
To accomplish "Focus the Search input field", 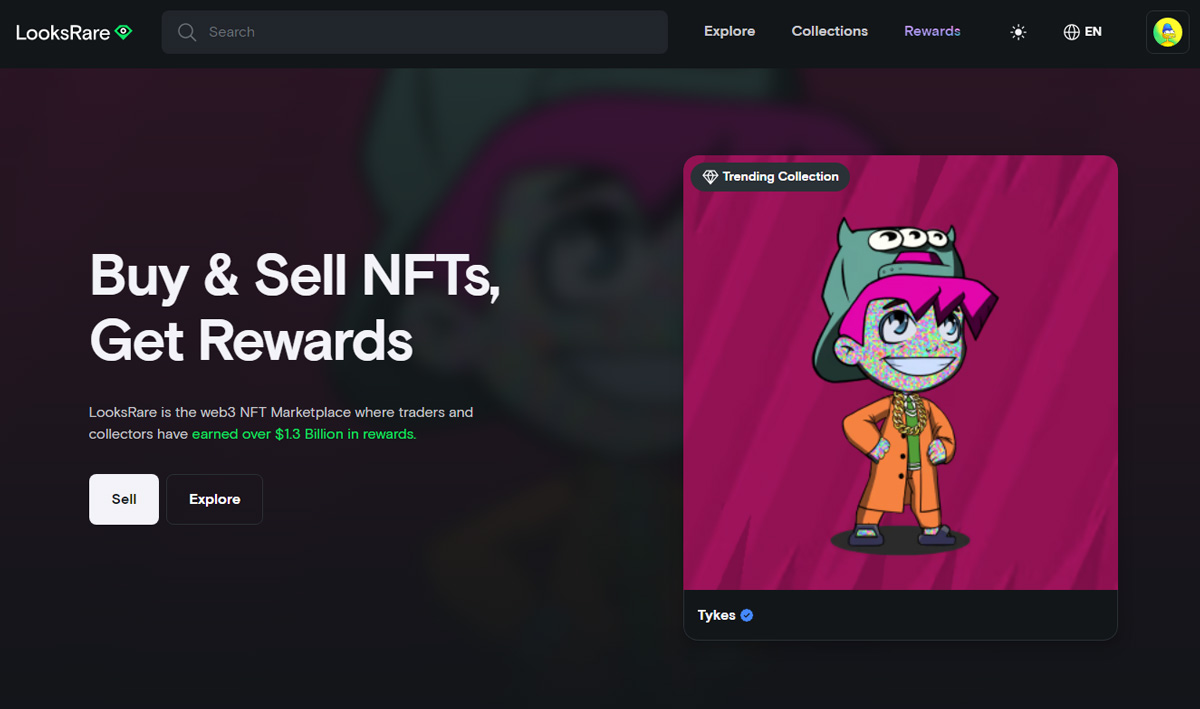I will pos(414,32).
